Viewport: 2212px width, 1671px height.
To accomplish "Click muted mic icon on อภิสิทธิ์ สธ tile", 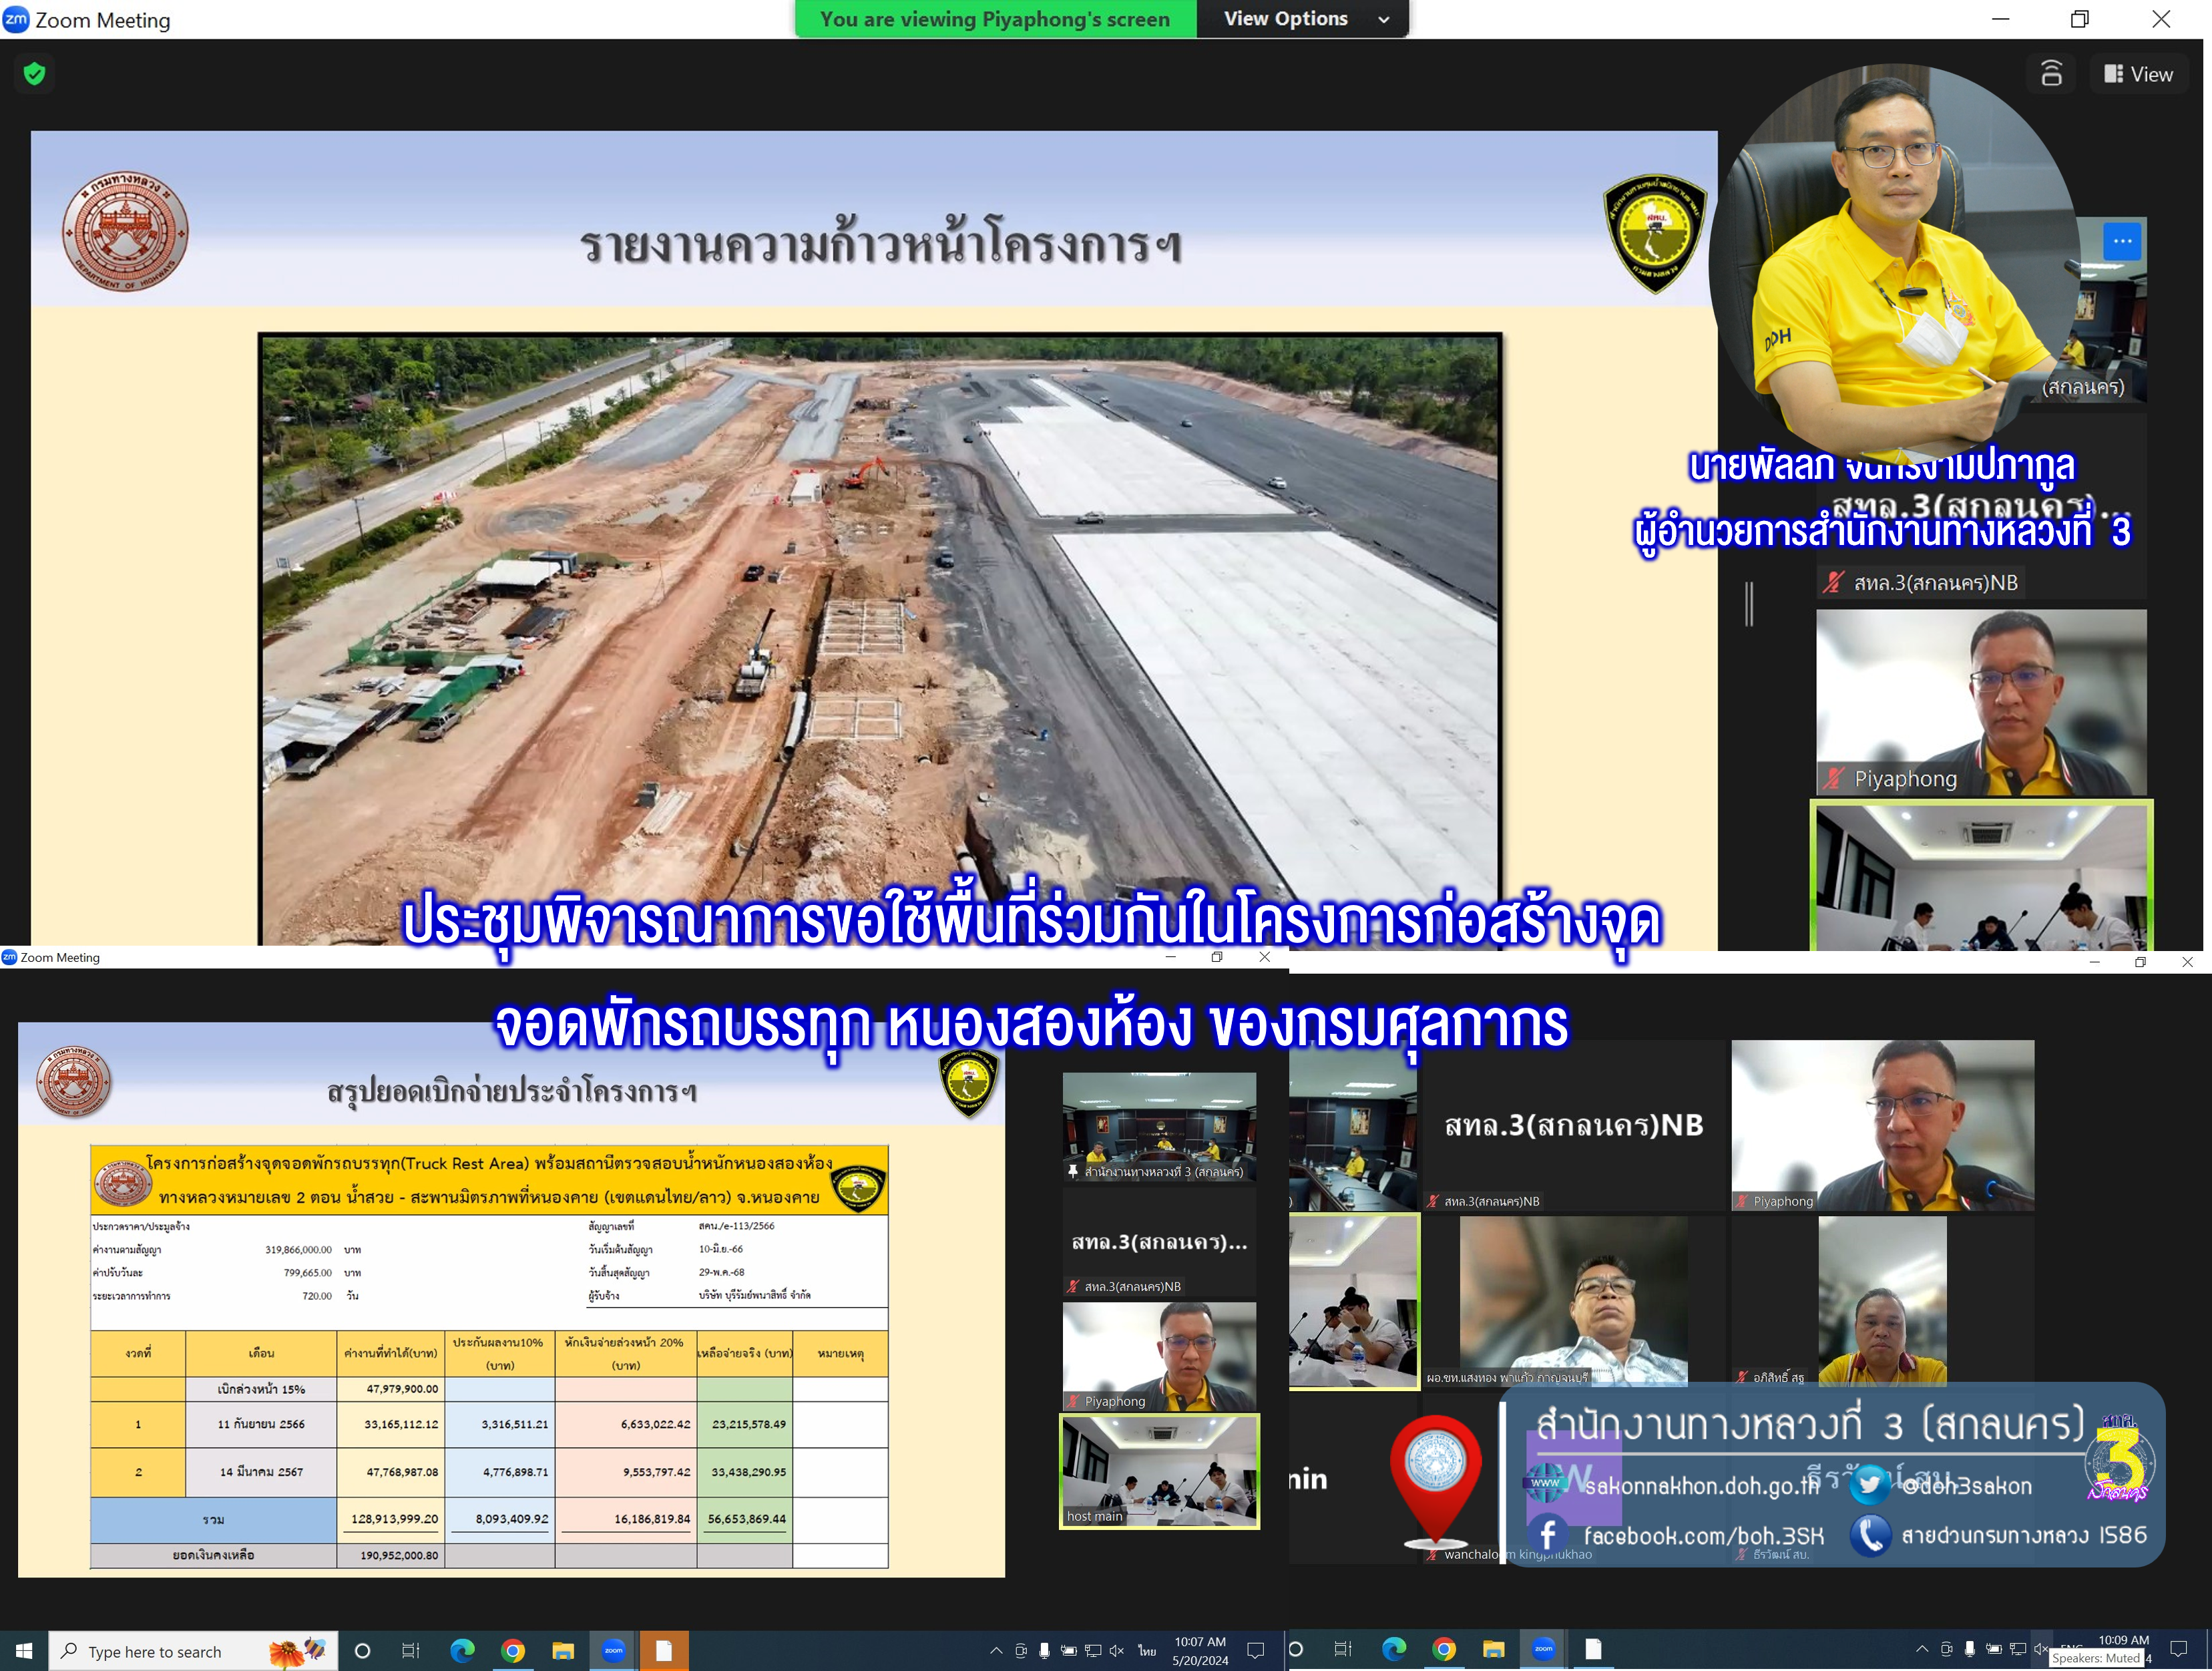I will click(x=1742, y=1378).
